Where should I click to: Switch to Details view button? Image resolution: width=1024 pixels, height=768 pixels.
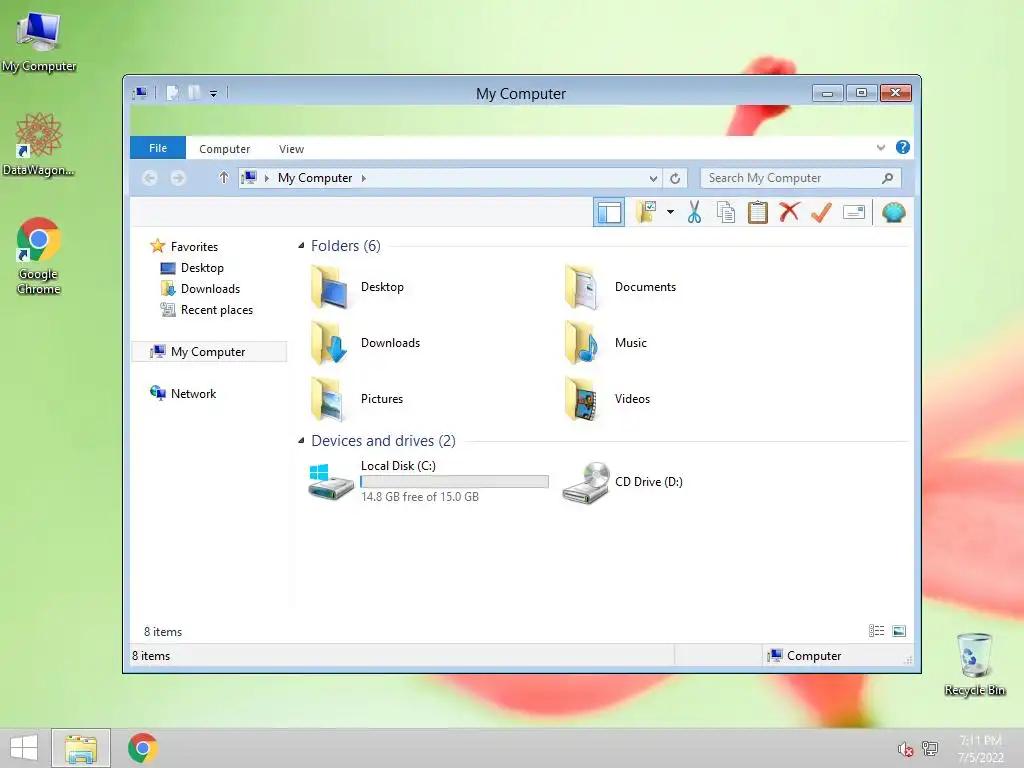pos(876,630)
